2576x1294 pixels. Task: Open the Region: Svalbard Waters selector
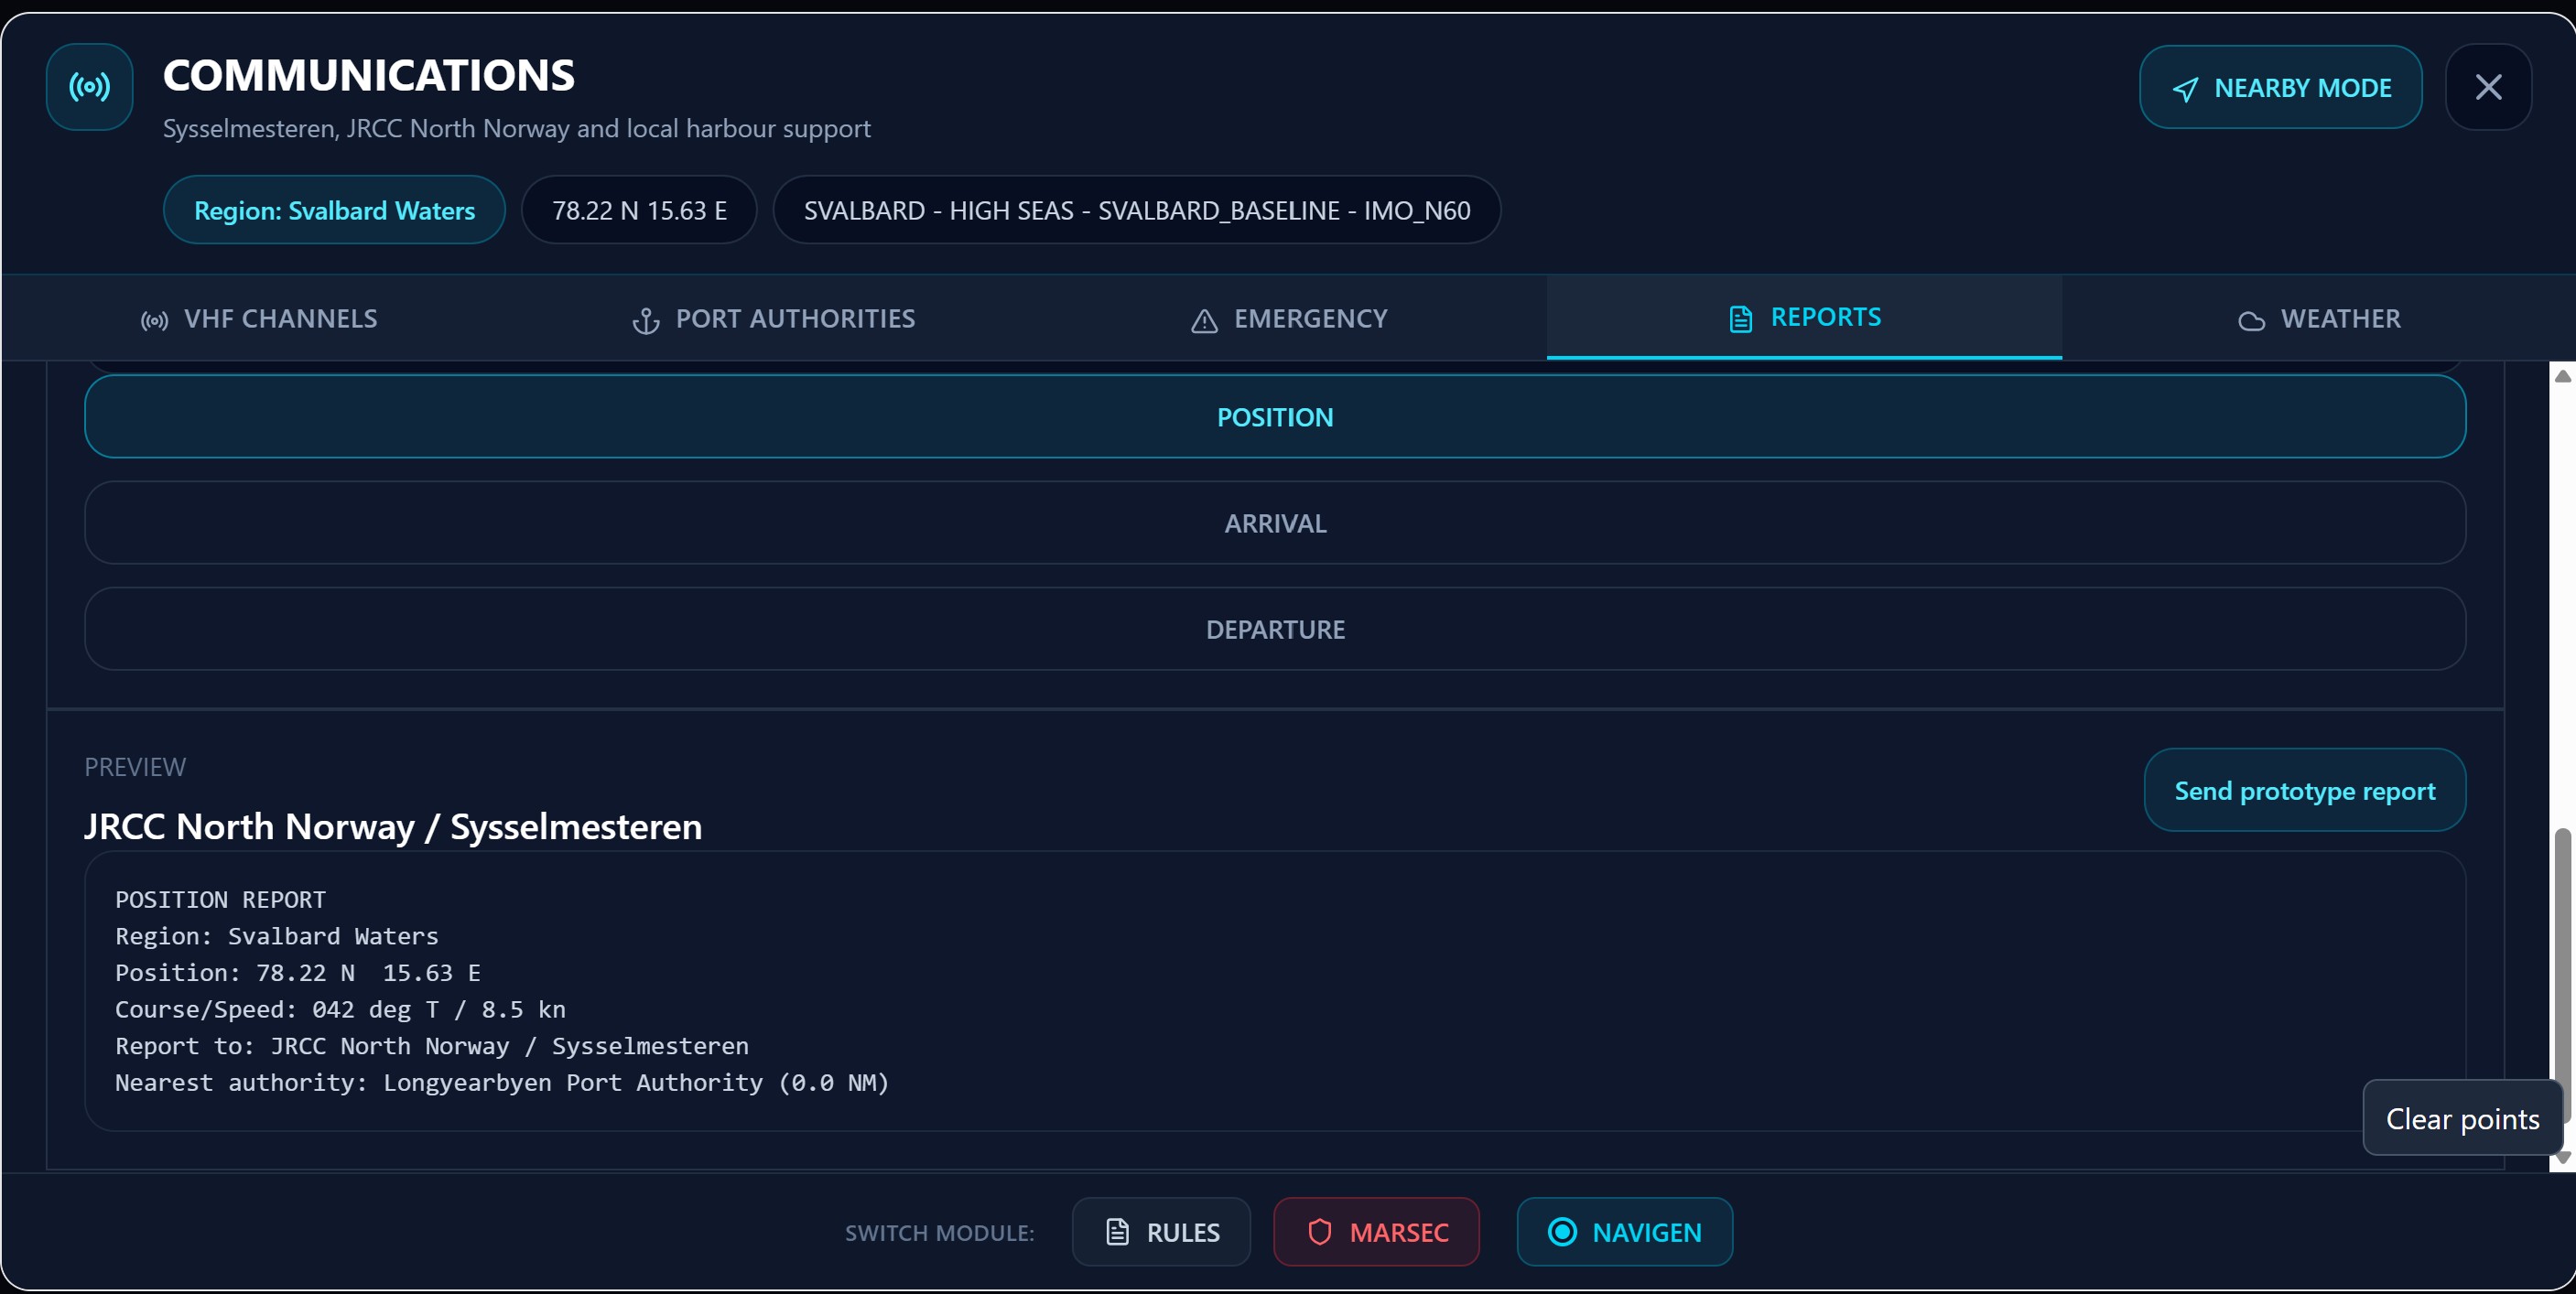334,210
